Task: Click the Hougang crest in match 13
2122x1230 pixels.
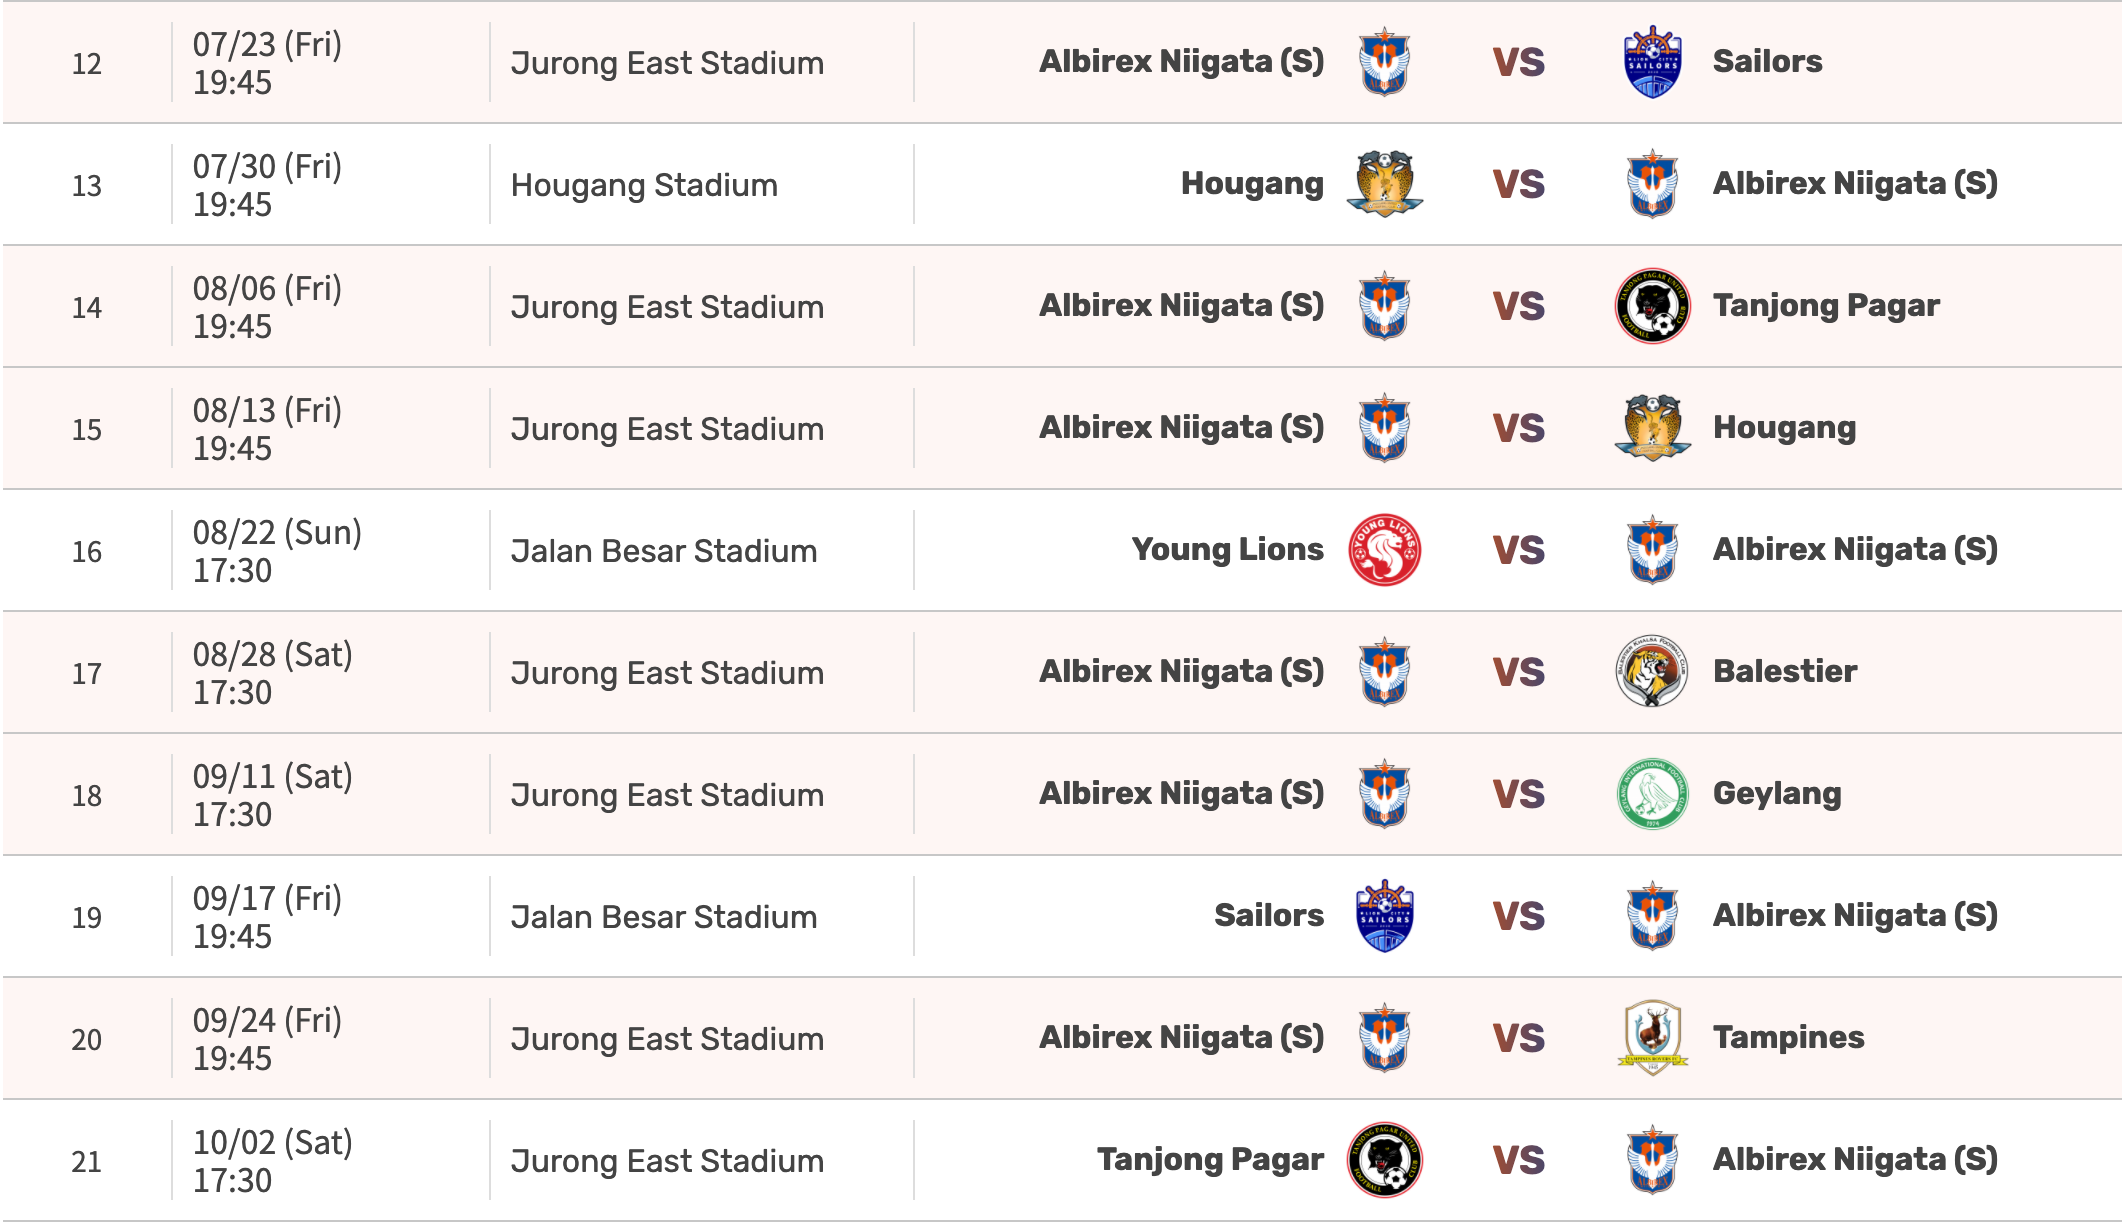Action: [1384, 184]
